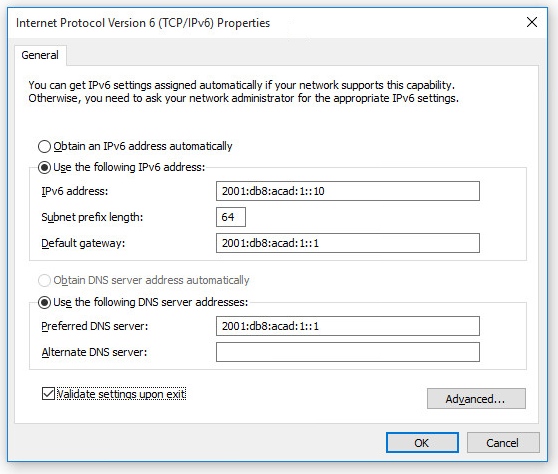Toggle Validate settings upon exit checkbox
This screenshot has height=474, width=558.
(x=48, y=394)
